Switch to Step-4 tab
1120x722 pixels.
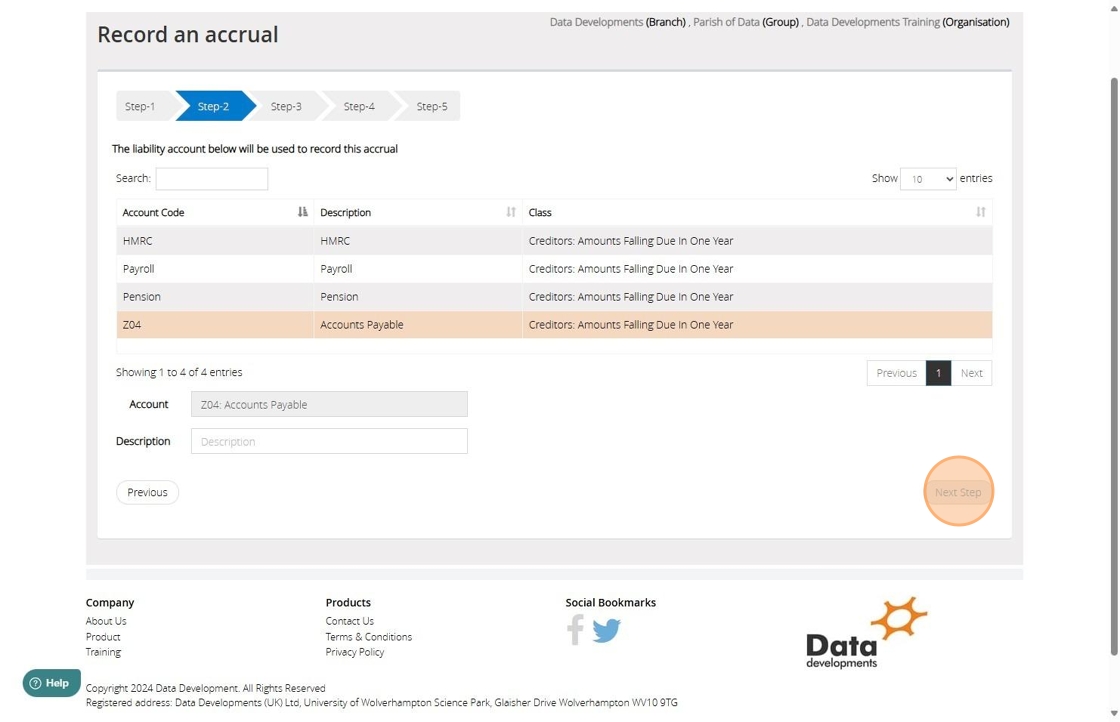pos(359,106)
